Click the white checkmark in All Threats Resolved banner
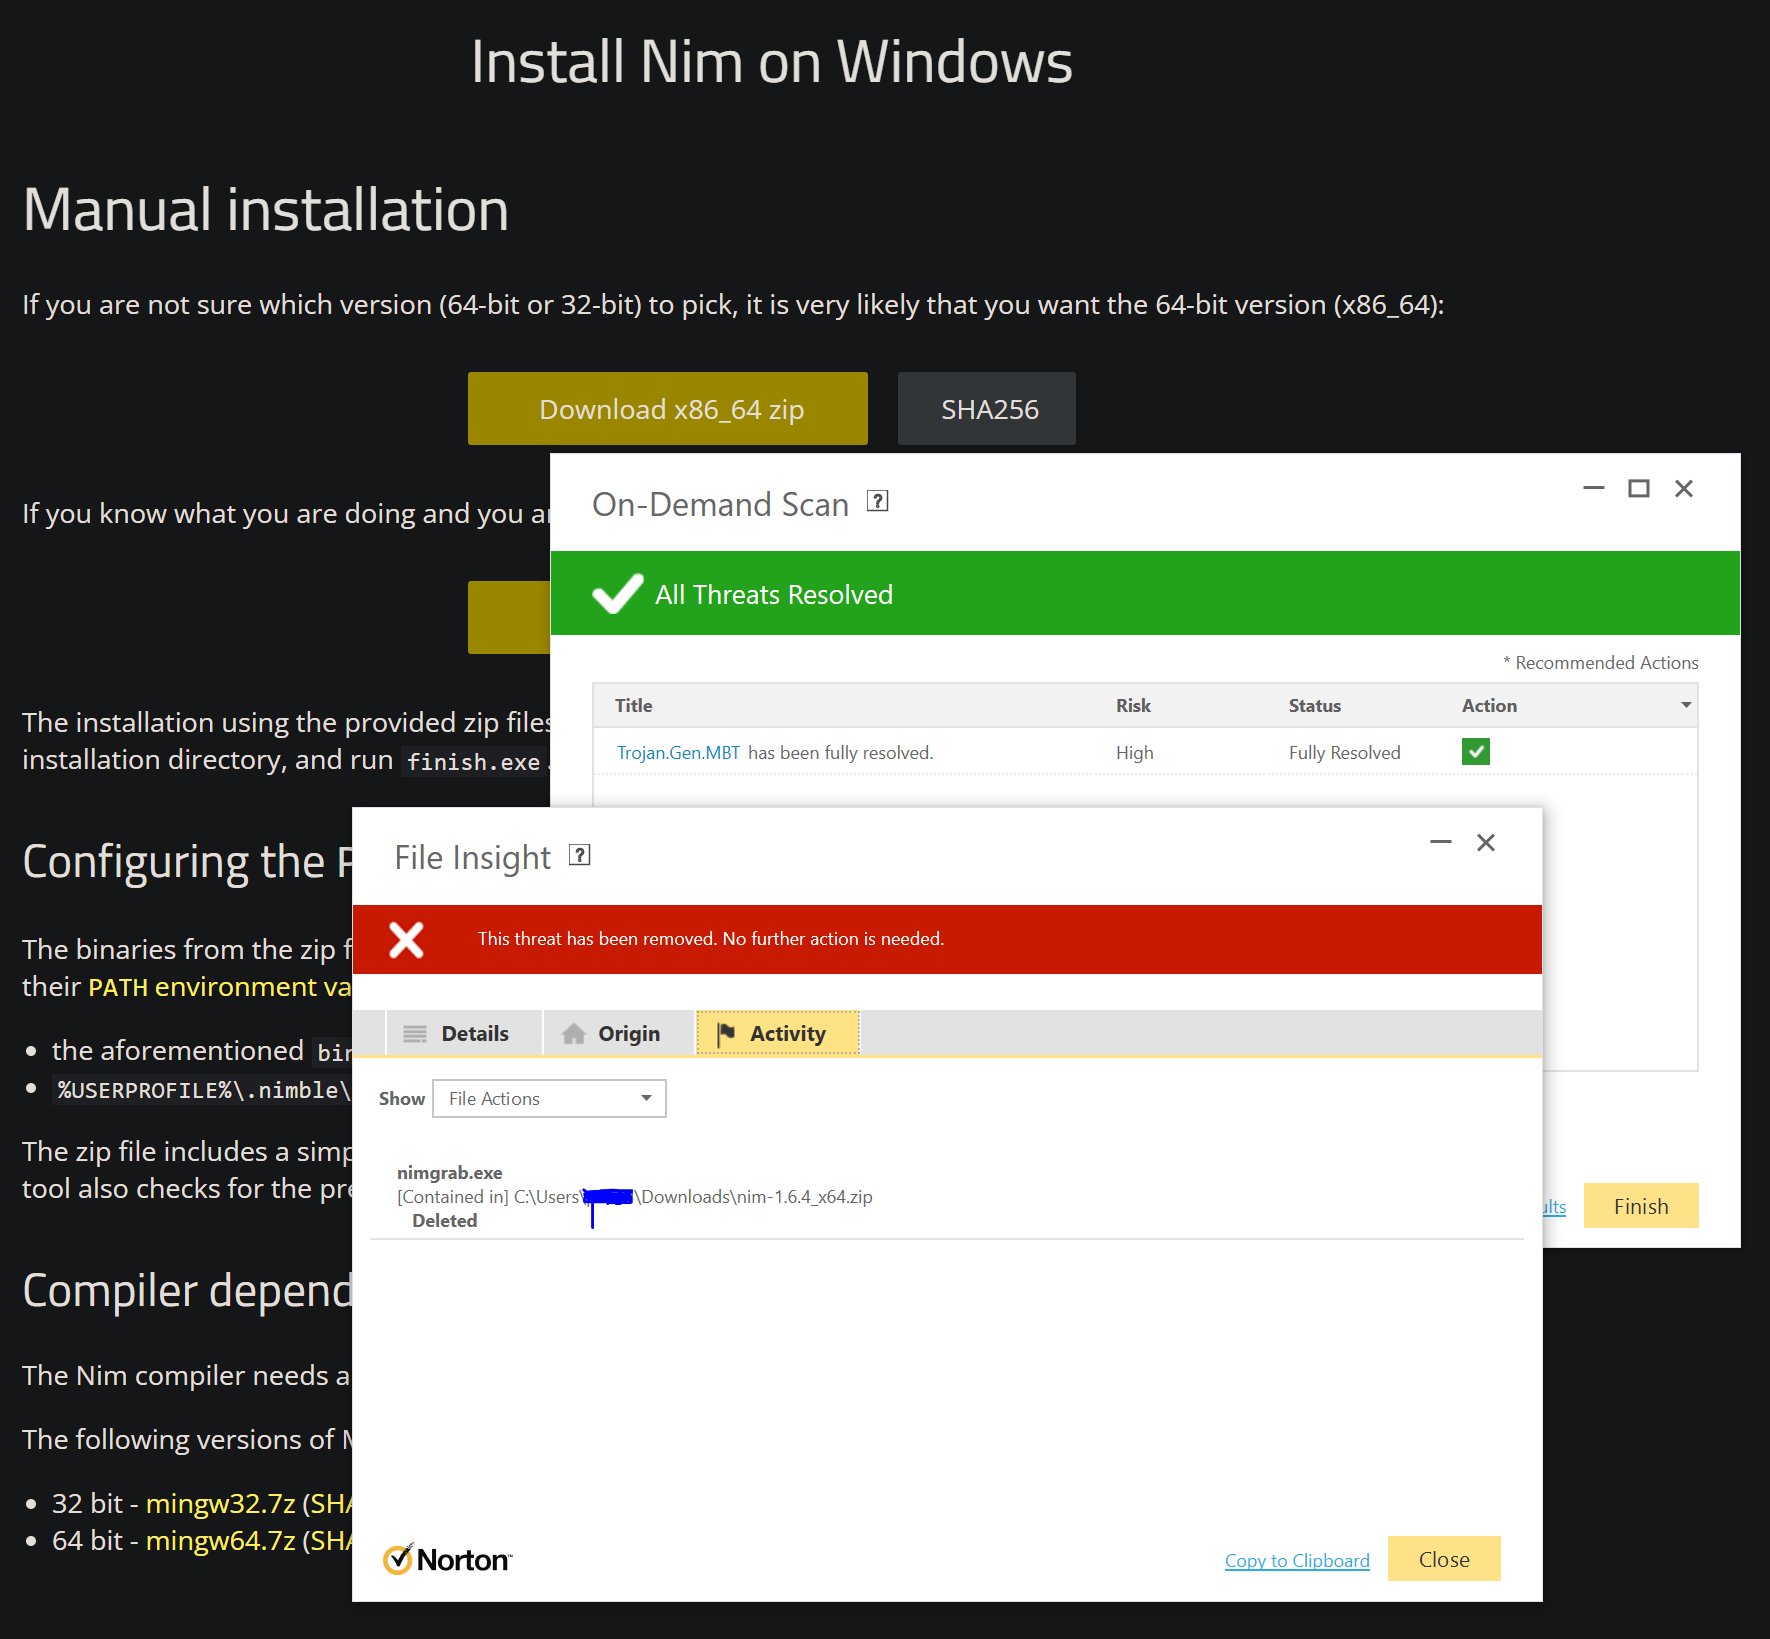 click(x=617, y=594)
